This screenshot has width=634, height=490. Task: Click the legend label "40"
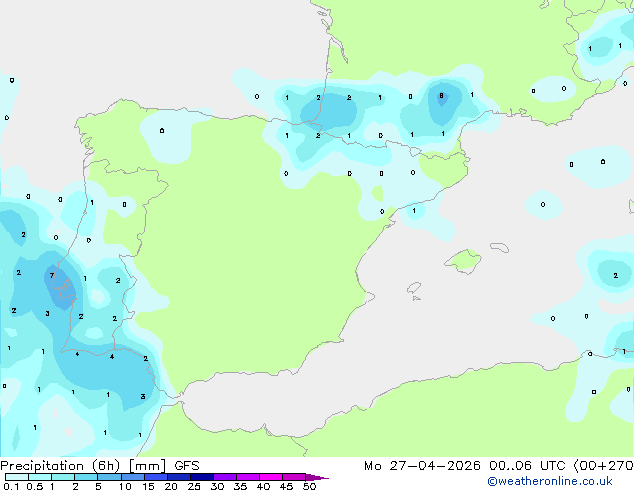point(263,486)
